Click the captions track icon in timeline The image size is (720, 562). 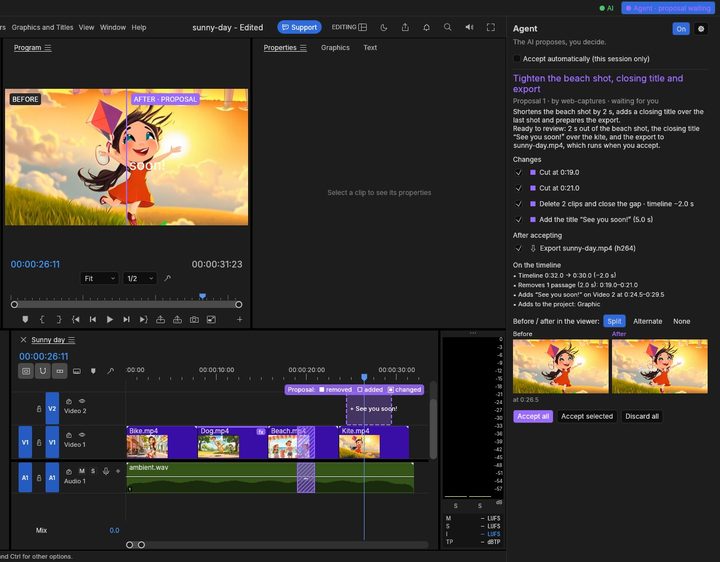pyautogui.click(x=77, y=371)
